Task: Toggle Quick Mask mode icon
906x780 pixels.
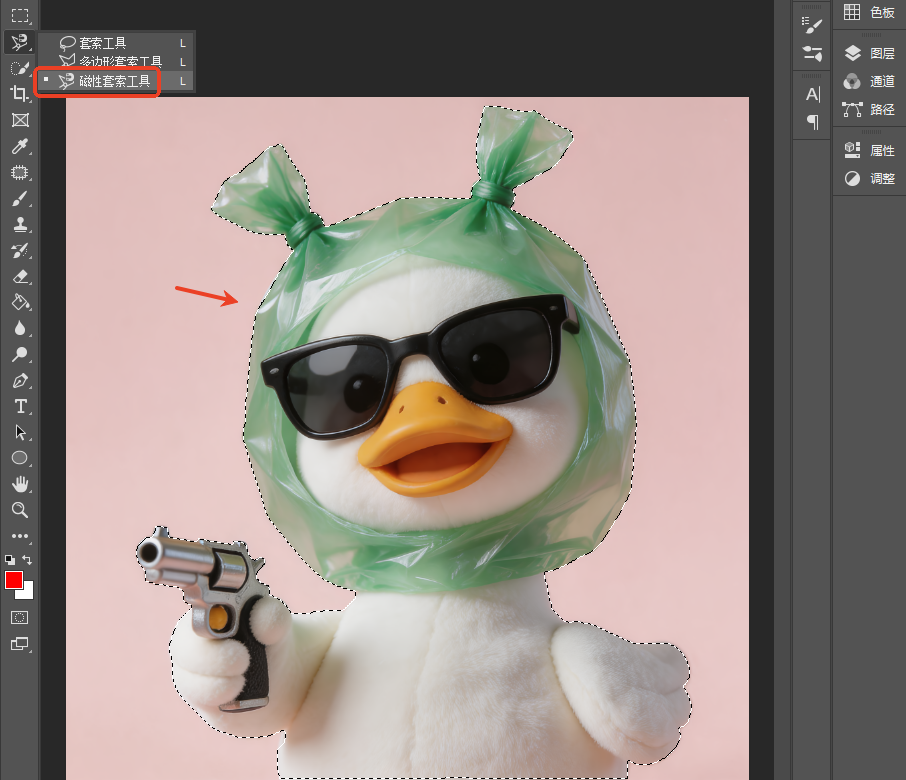Action: click(20, 618)
